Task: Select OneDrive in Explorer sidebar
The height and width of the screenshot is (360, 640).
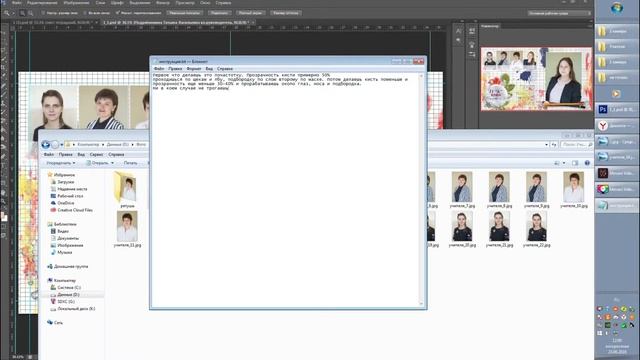Action: [x=65, y=203]
